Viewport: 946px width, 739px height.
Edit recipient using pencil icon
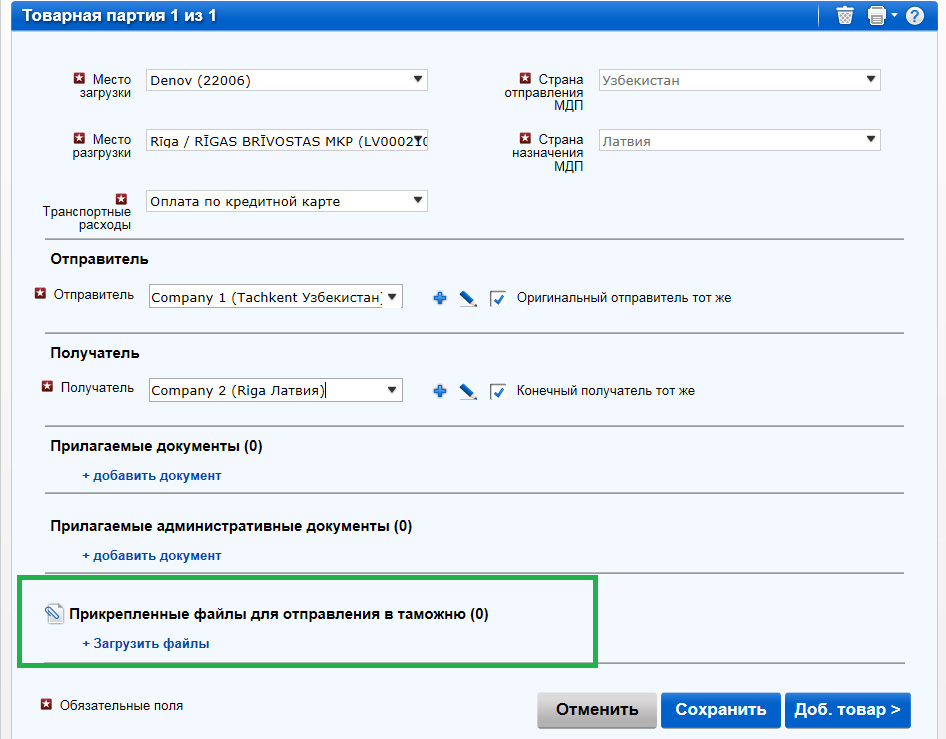pos(467,391)
